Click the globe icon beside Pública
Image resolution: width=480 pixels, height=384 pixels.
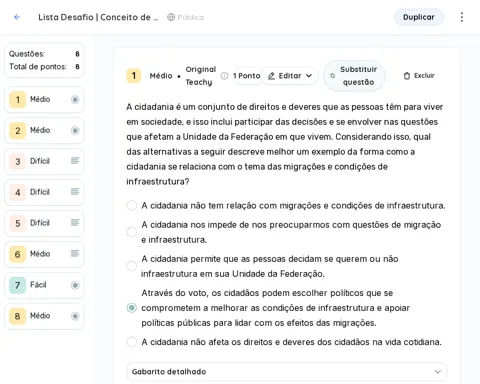pyautogui.click(x=171, y=17)
